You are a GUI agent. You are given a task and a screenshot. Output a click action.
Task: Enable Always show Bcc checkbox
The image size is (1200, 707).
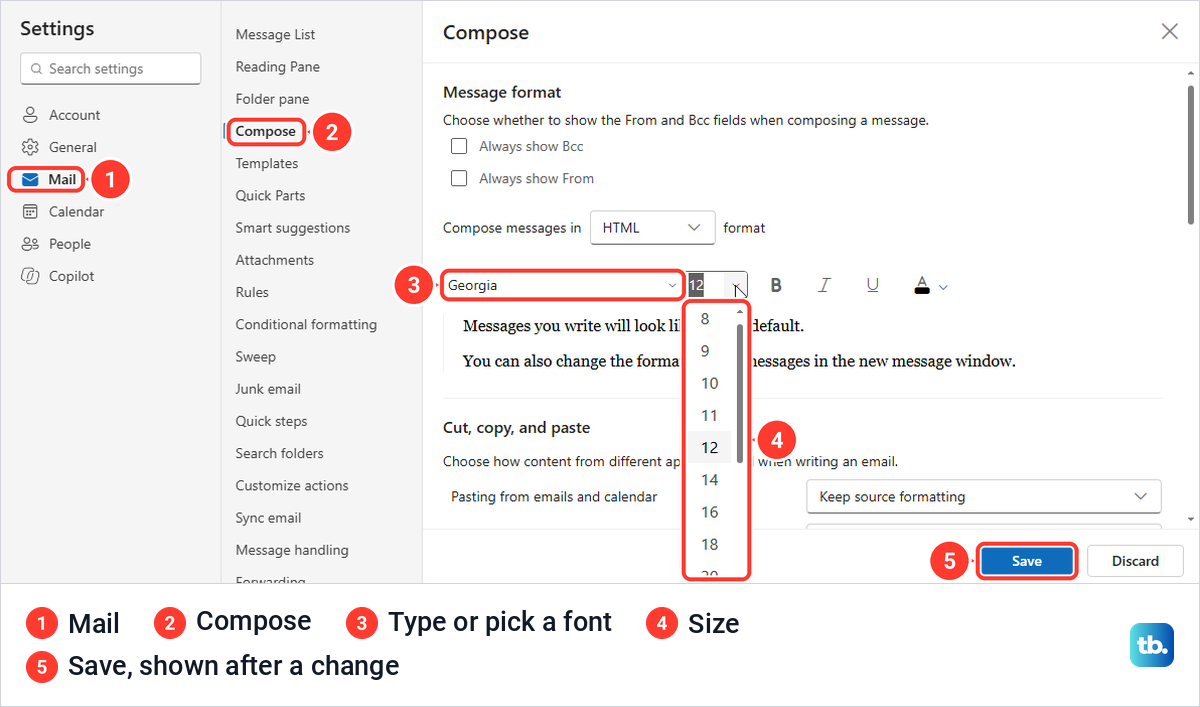click(459, 146)
